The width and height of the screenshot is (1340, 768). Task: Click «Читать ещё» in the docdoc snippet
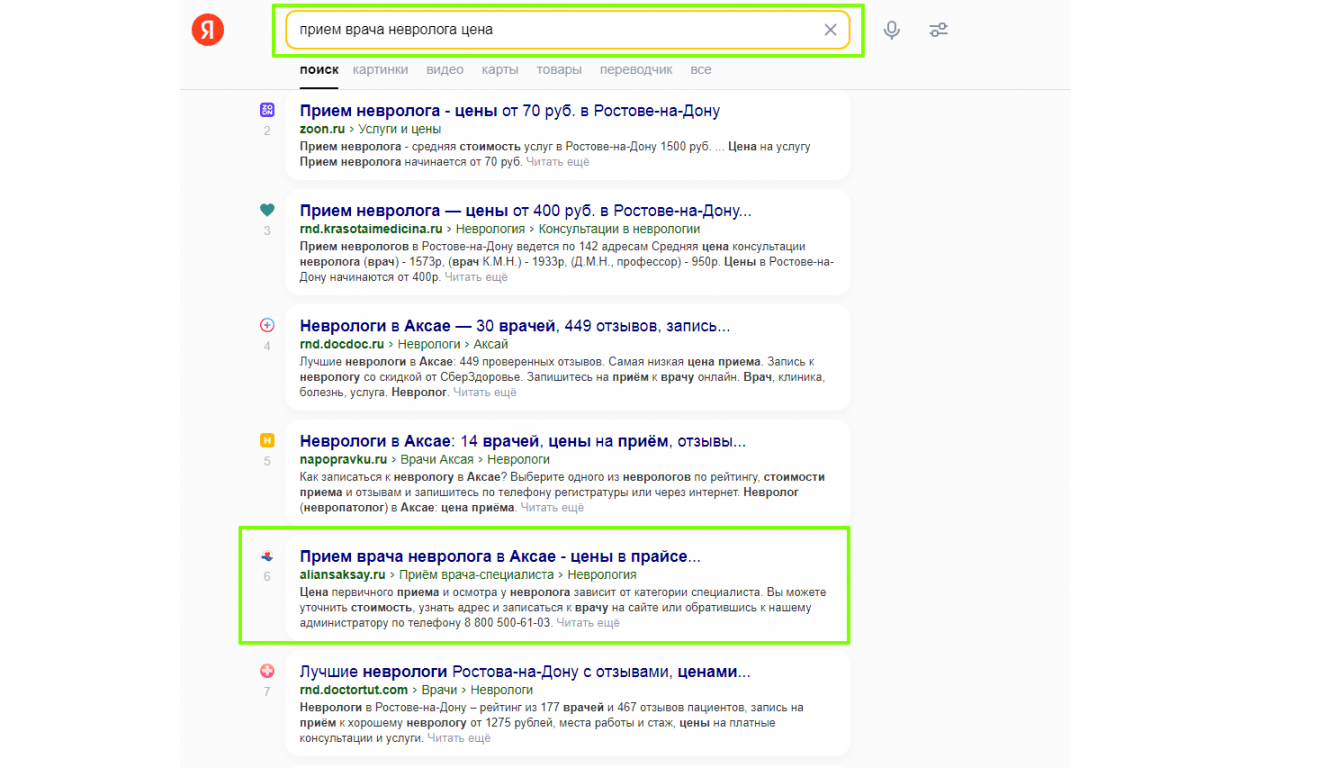[x=485, y=392]
